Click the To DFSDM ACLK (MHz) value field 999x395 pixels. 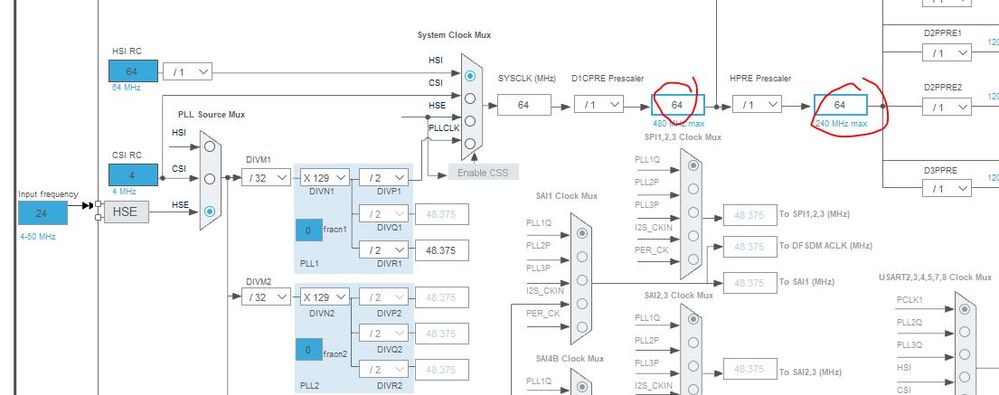coord(750,246)
